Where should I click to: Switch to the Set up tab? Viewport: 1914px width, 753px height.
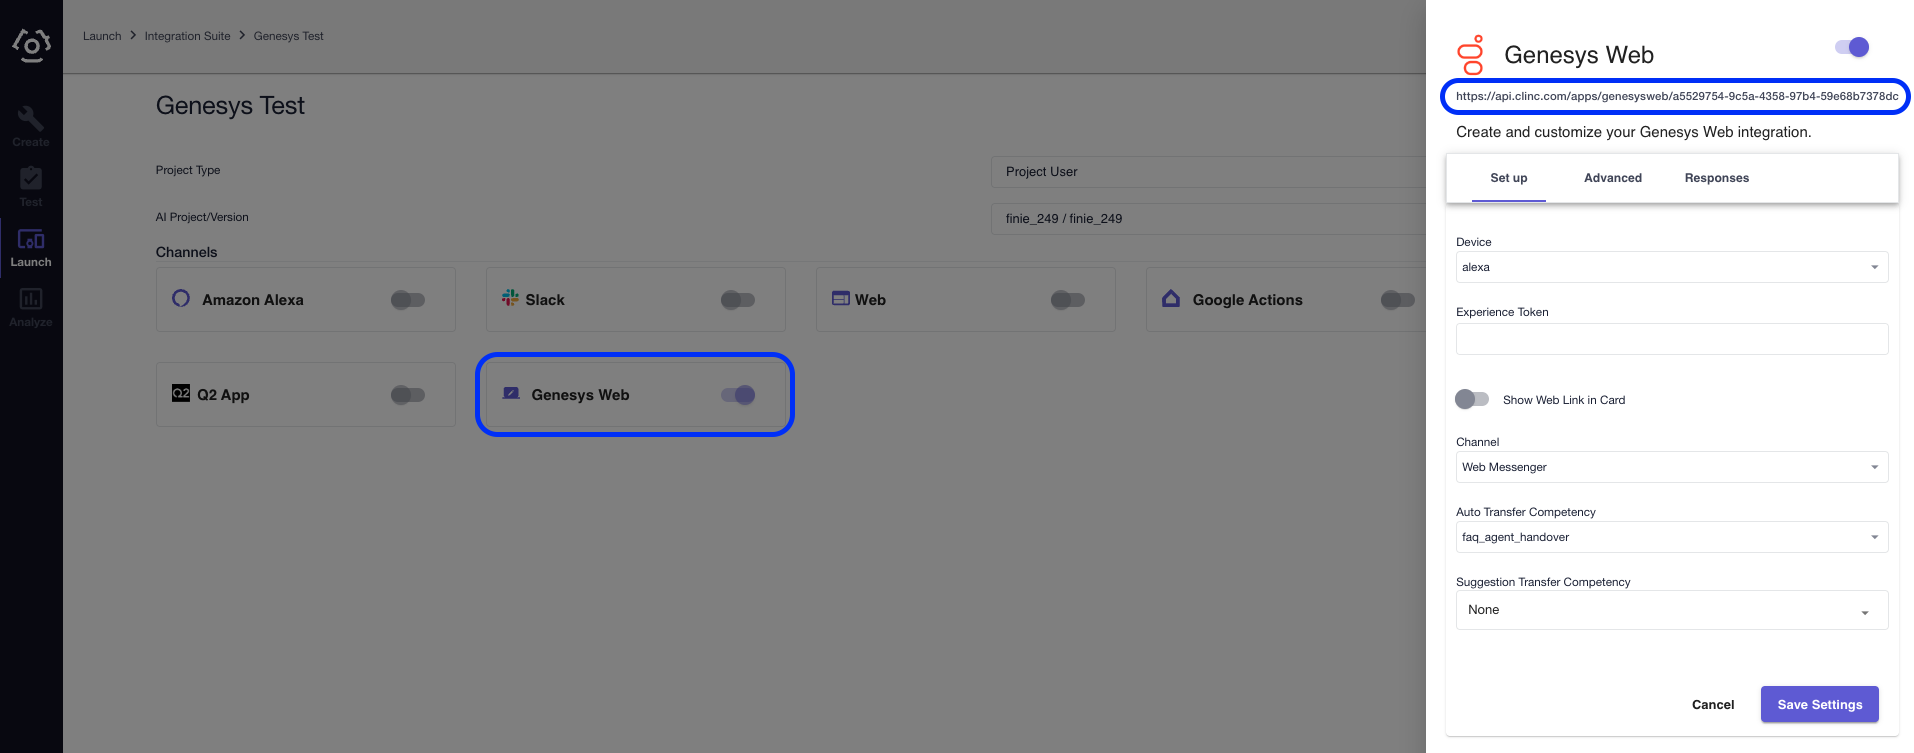1508,178
